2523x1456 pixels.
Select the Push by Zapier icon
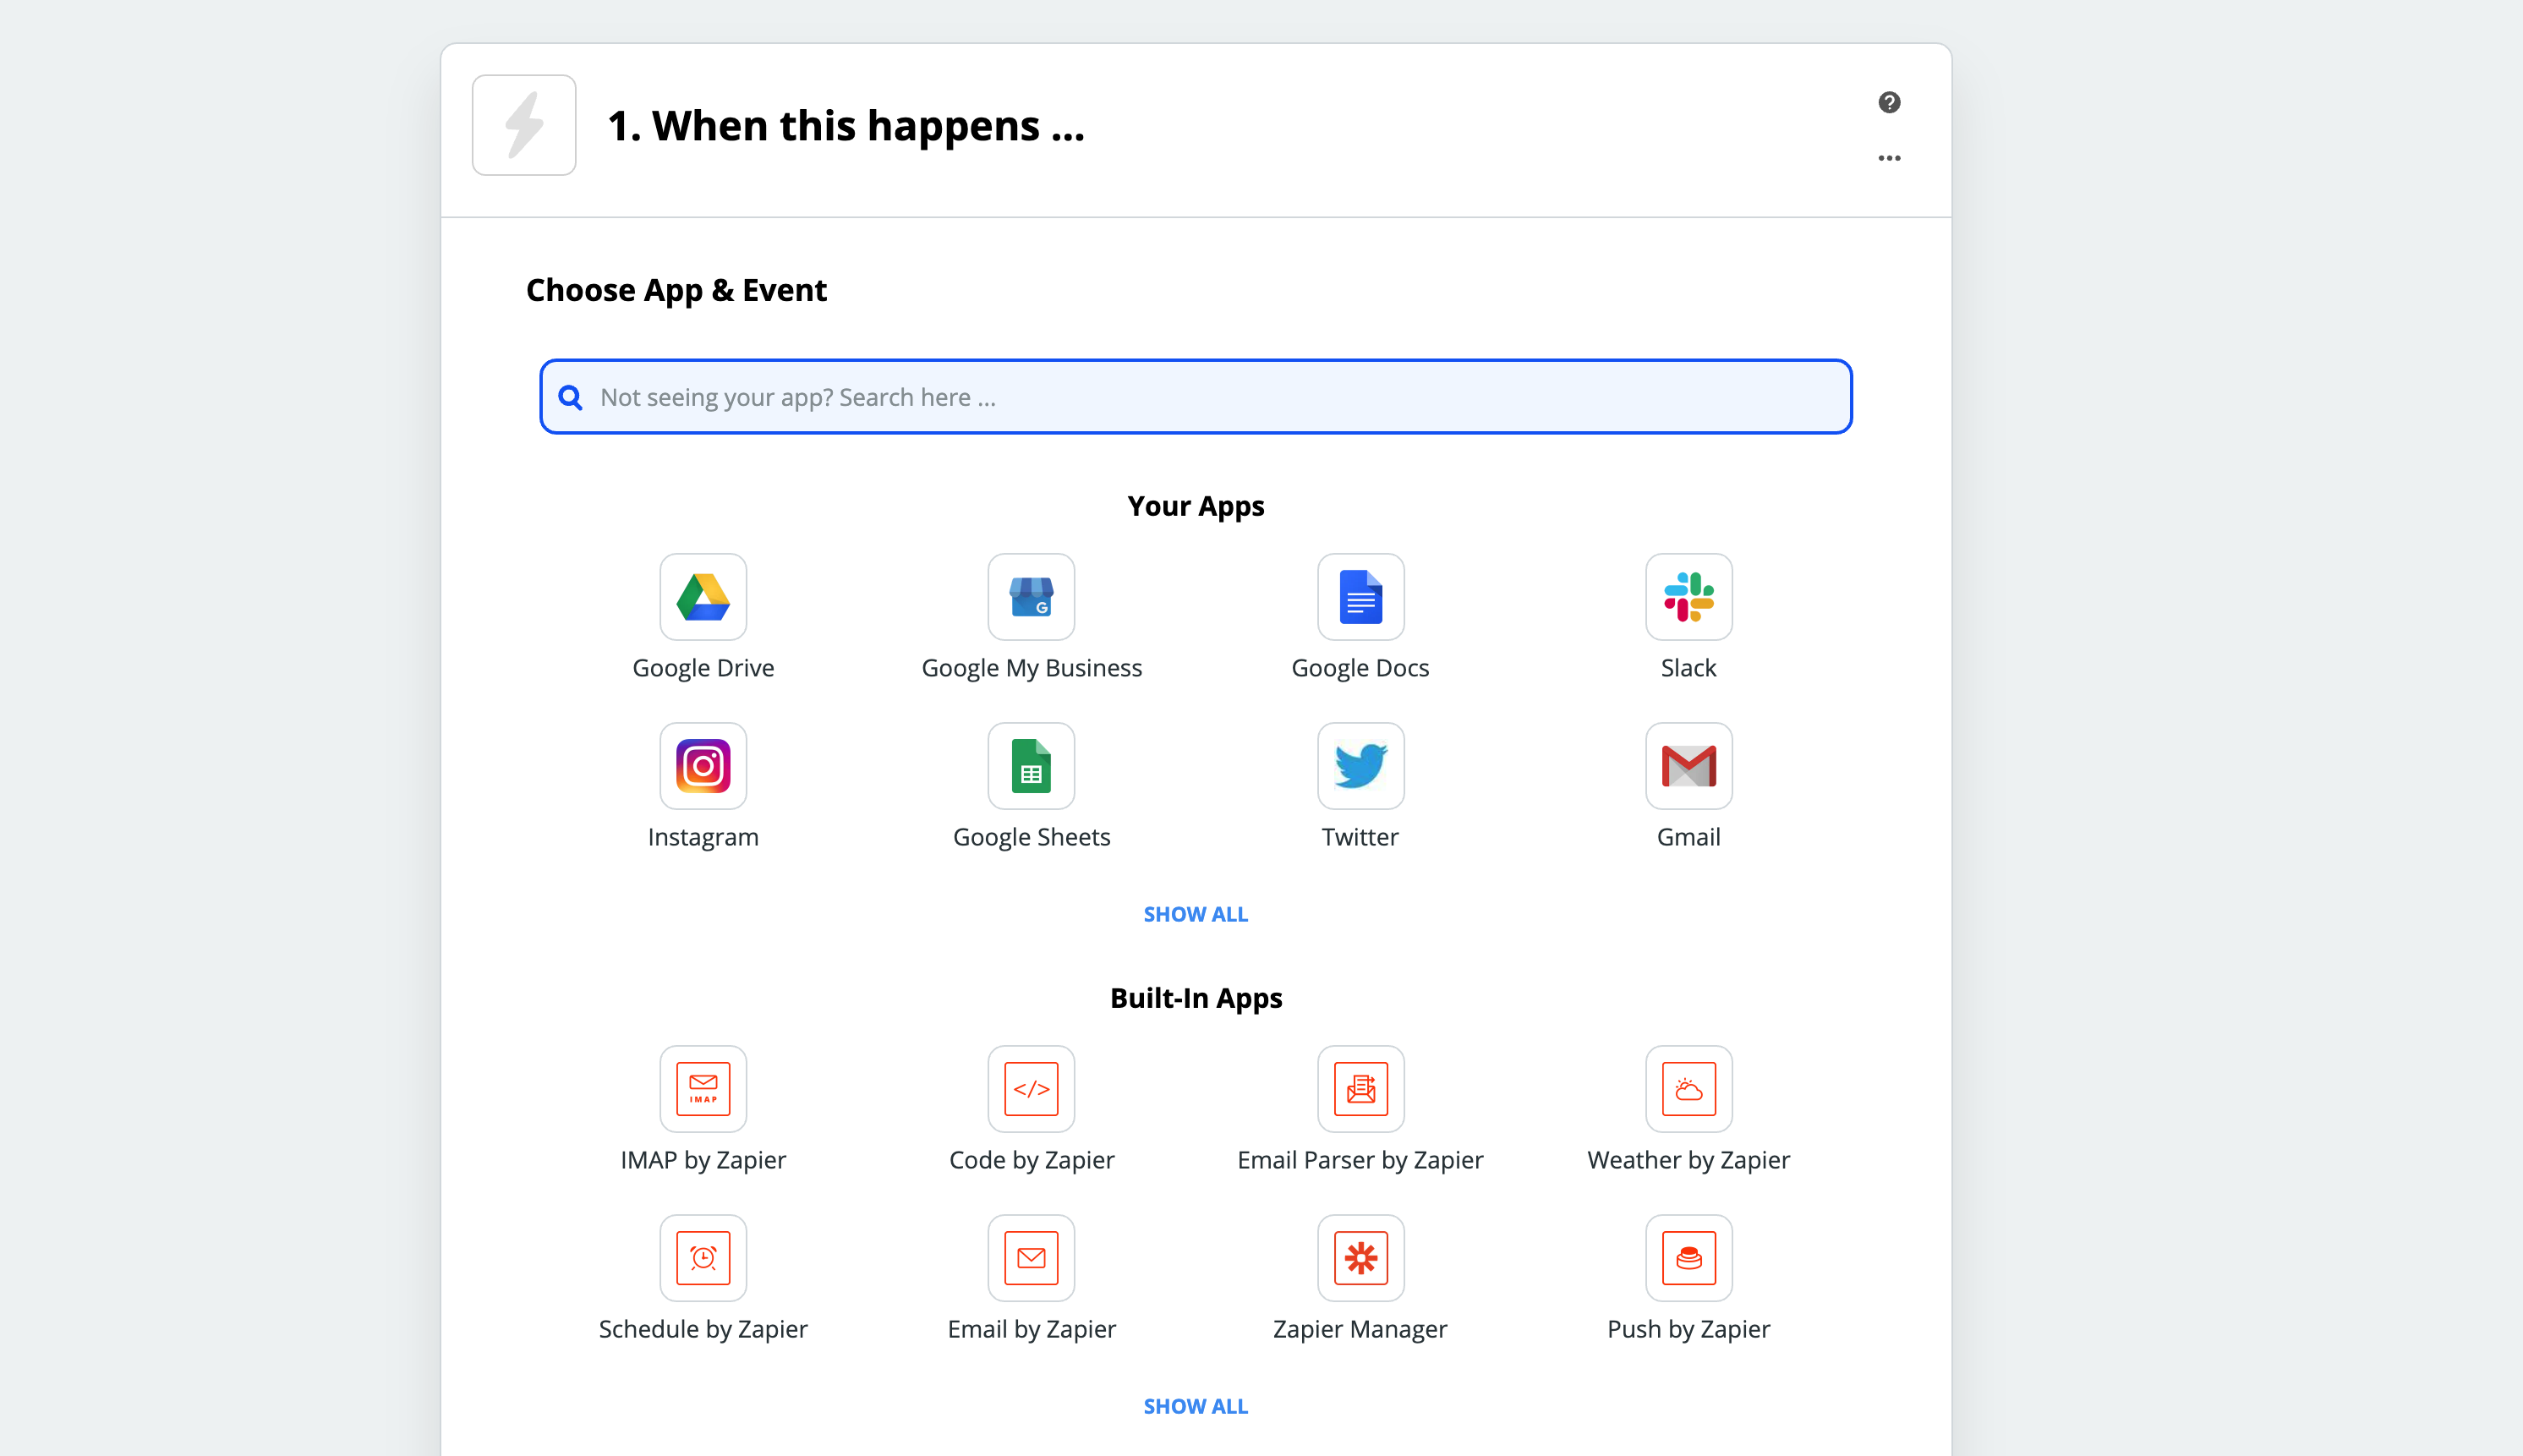1688,1258
